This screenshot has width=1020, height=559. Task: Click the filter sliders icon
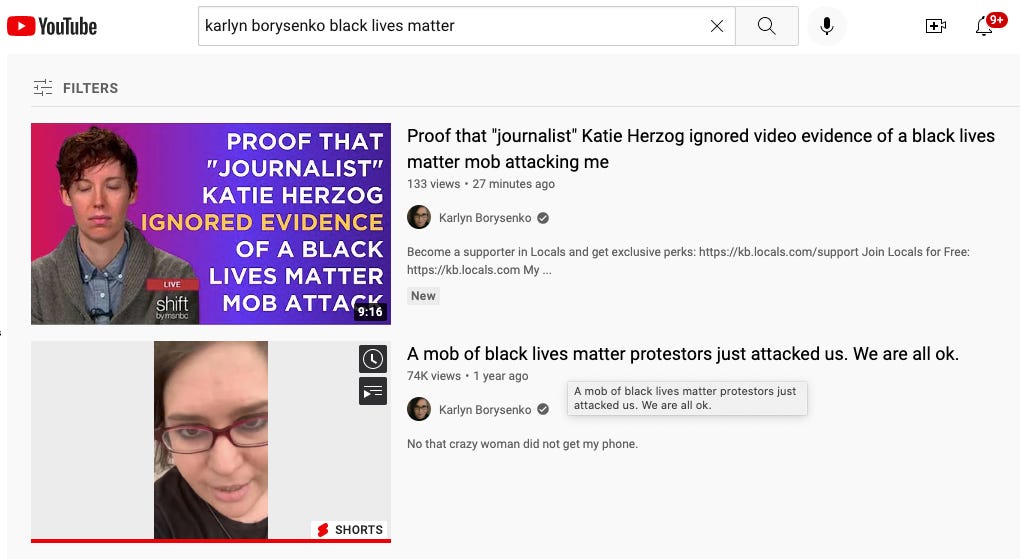(43, 88)
